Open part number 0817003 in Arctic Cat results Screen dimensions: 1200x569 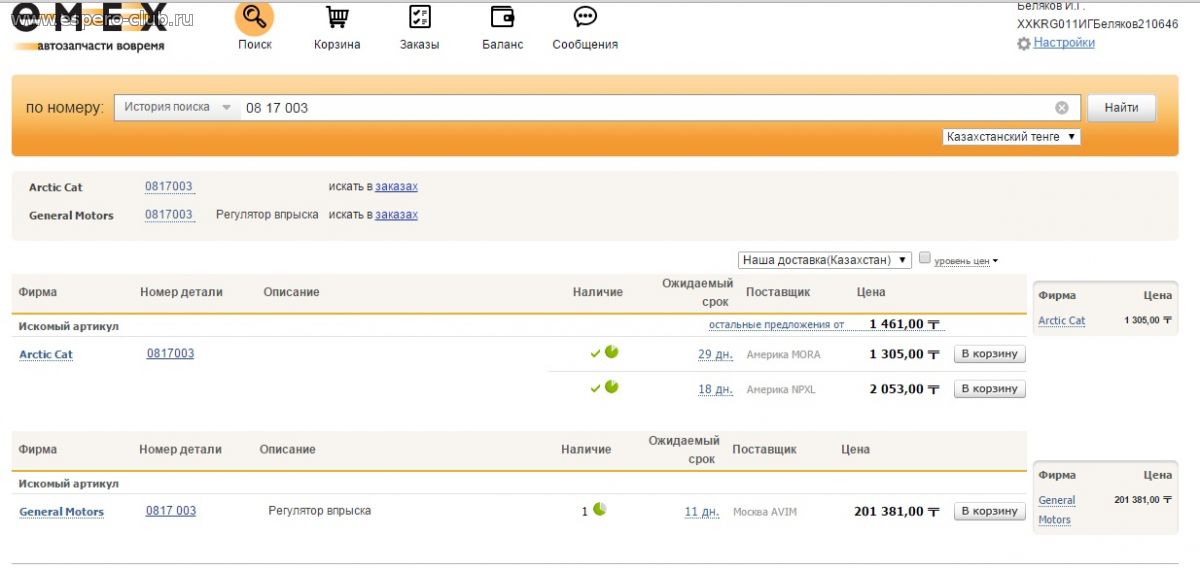click(170, 354)
